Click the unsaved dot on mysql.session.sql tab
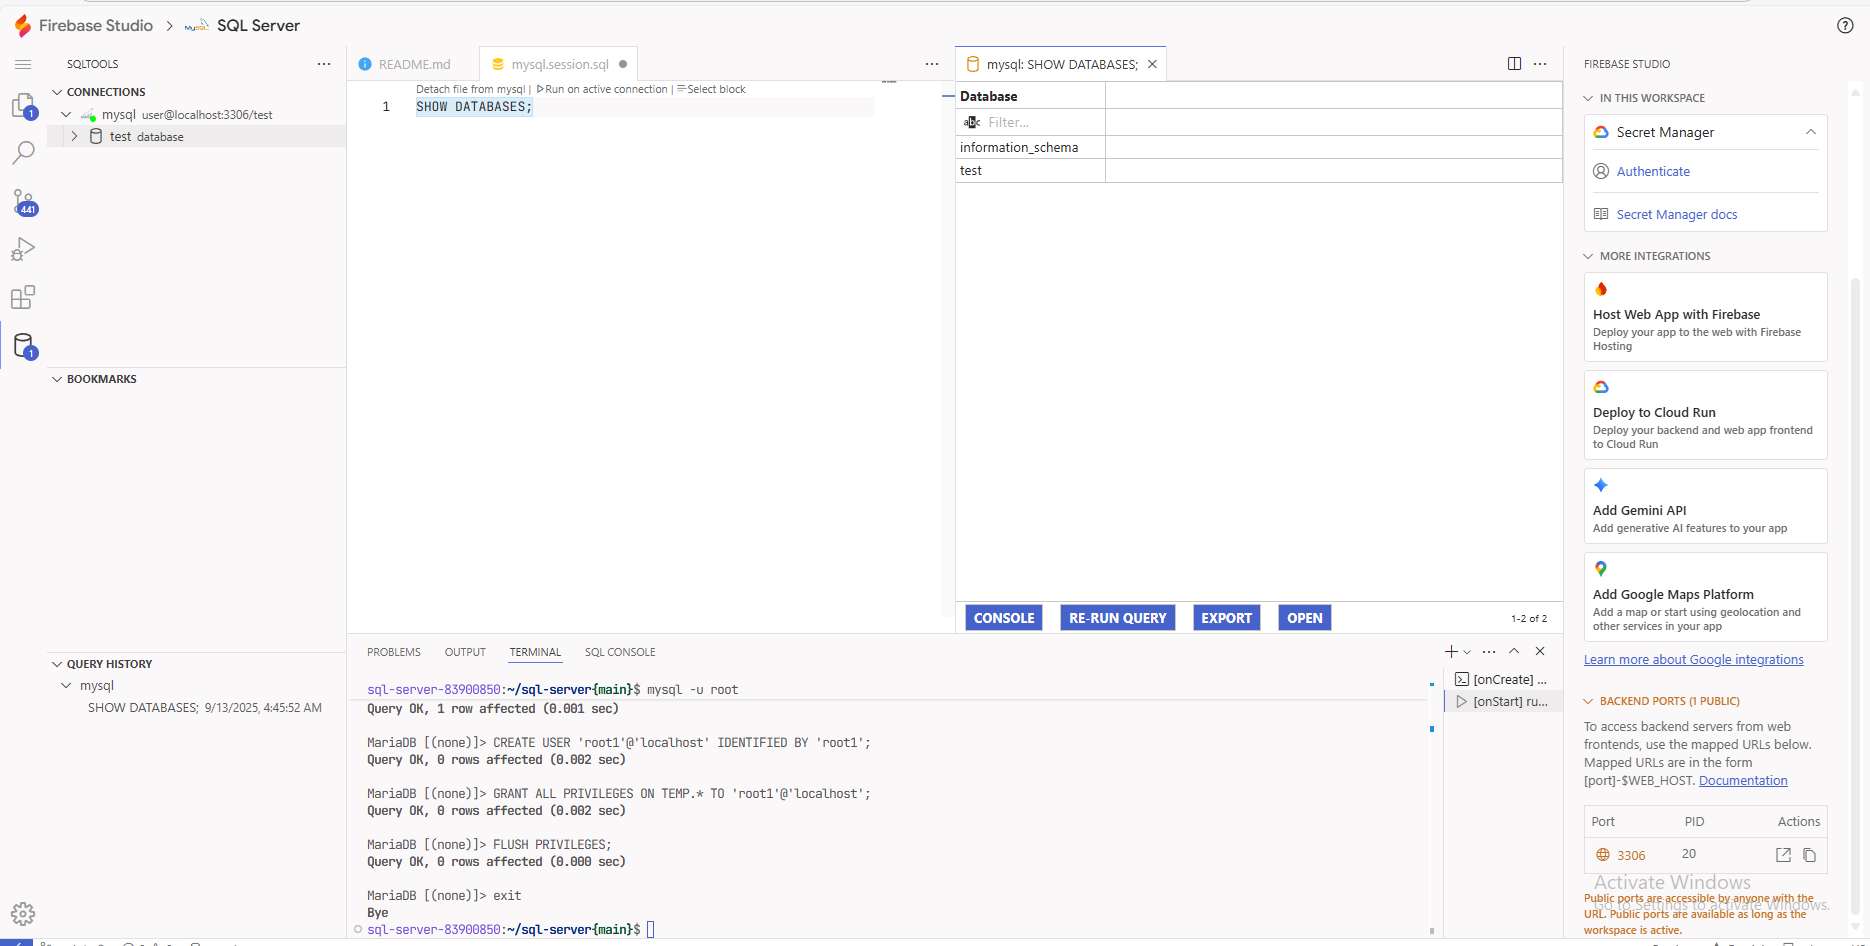This screenshot has width=1870, height=946. tap(623, 64)
